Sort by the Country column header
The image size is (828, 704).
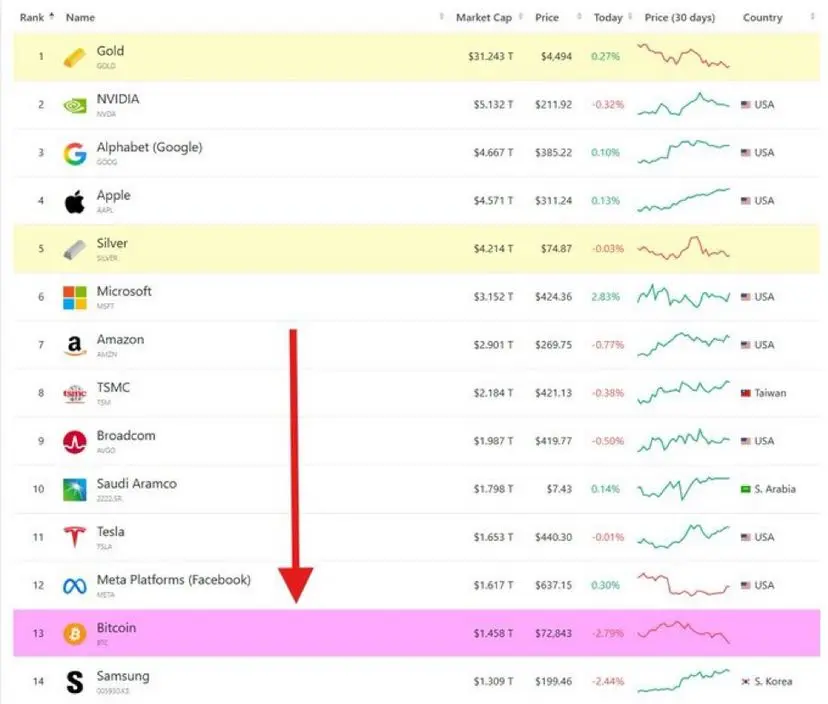762,17
